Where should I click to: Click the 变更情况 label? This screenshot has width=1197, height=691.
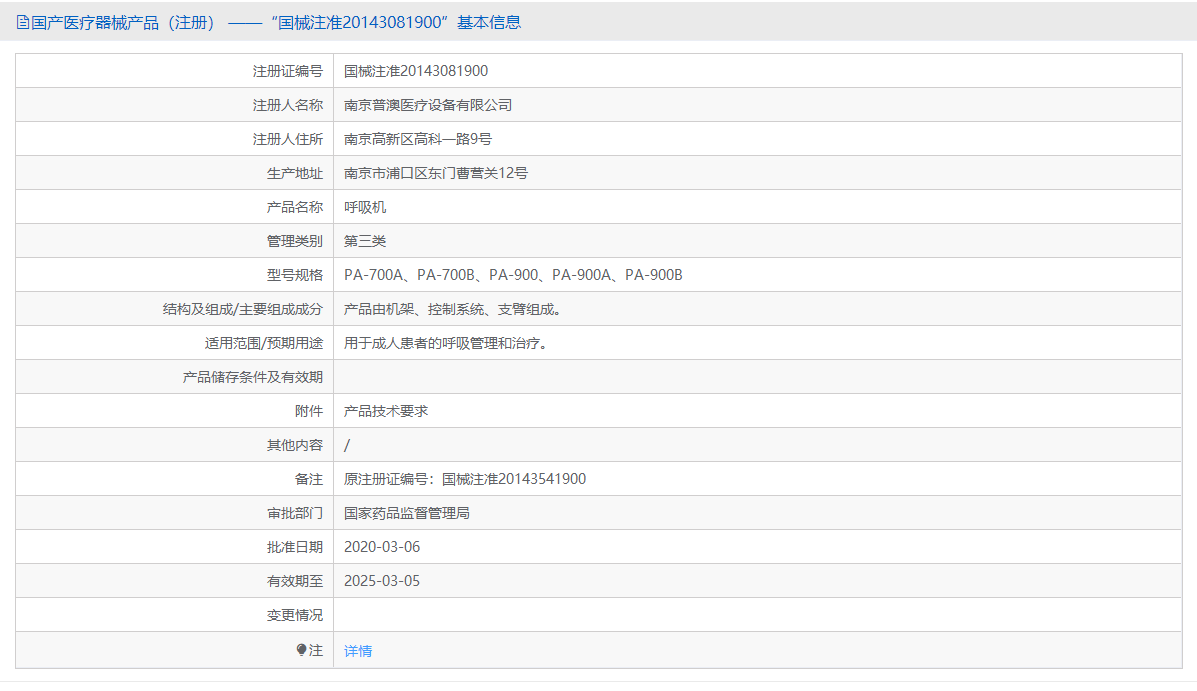click(x=295, y=615)
